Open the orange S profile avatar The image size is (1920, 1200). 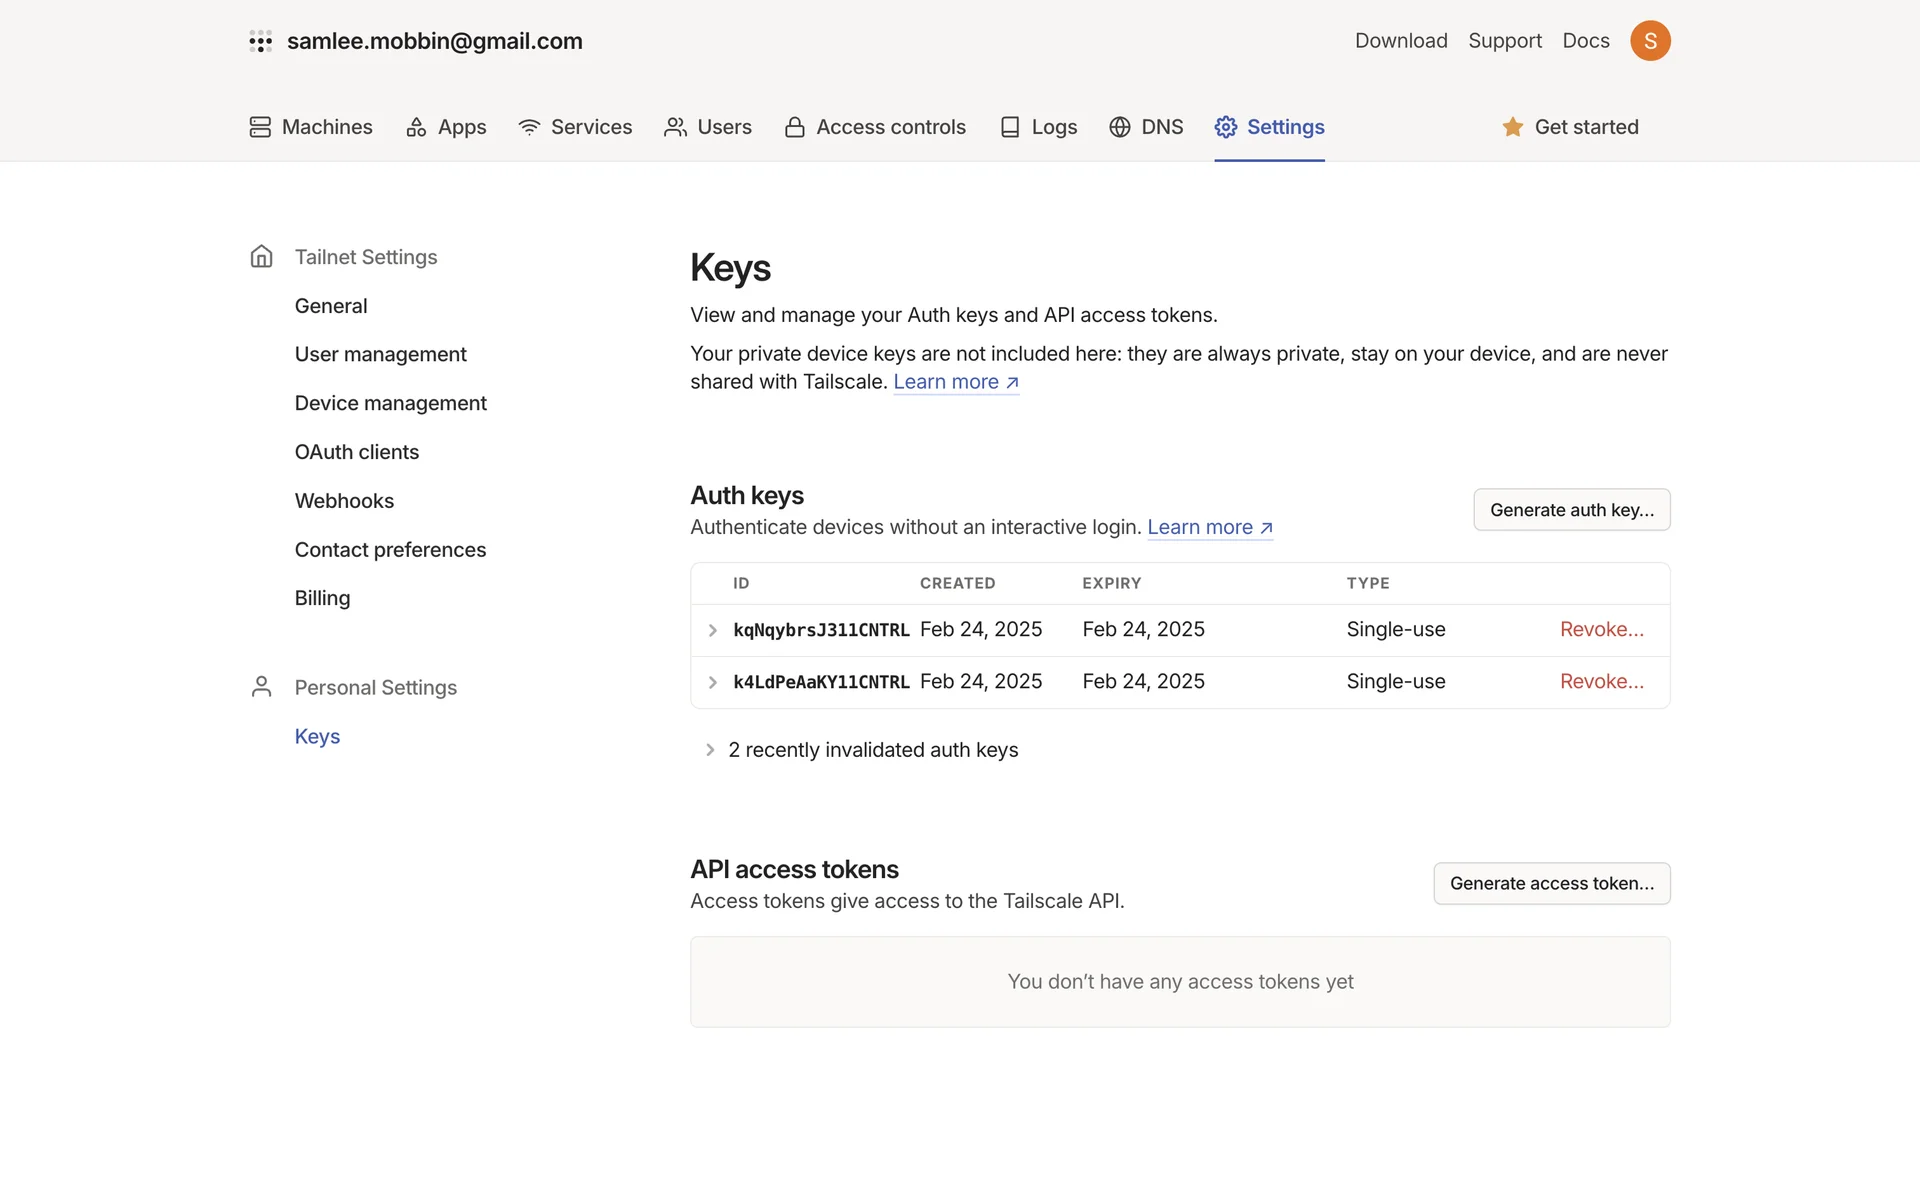point(1650,41)
